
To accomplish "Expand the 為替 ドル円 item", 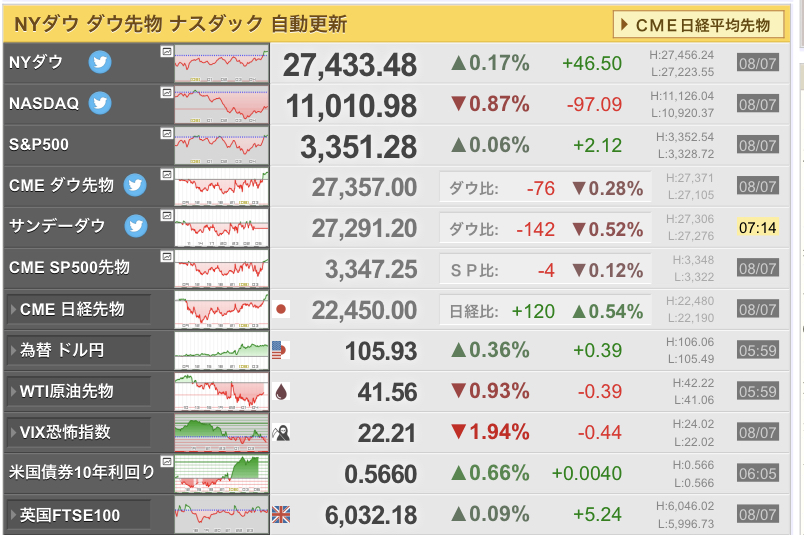I will [78, 350].
